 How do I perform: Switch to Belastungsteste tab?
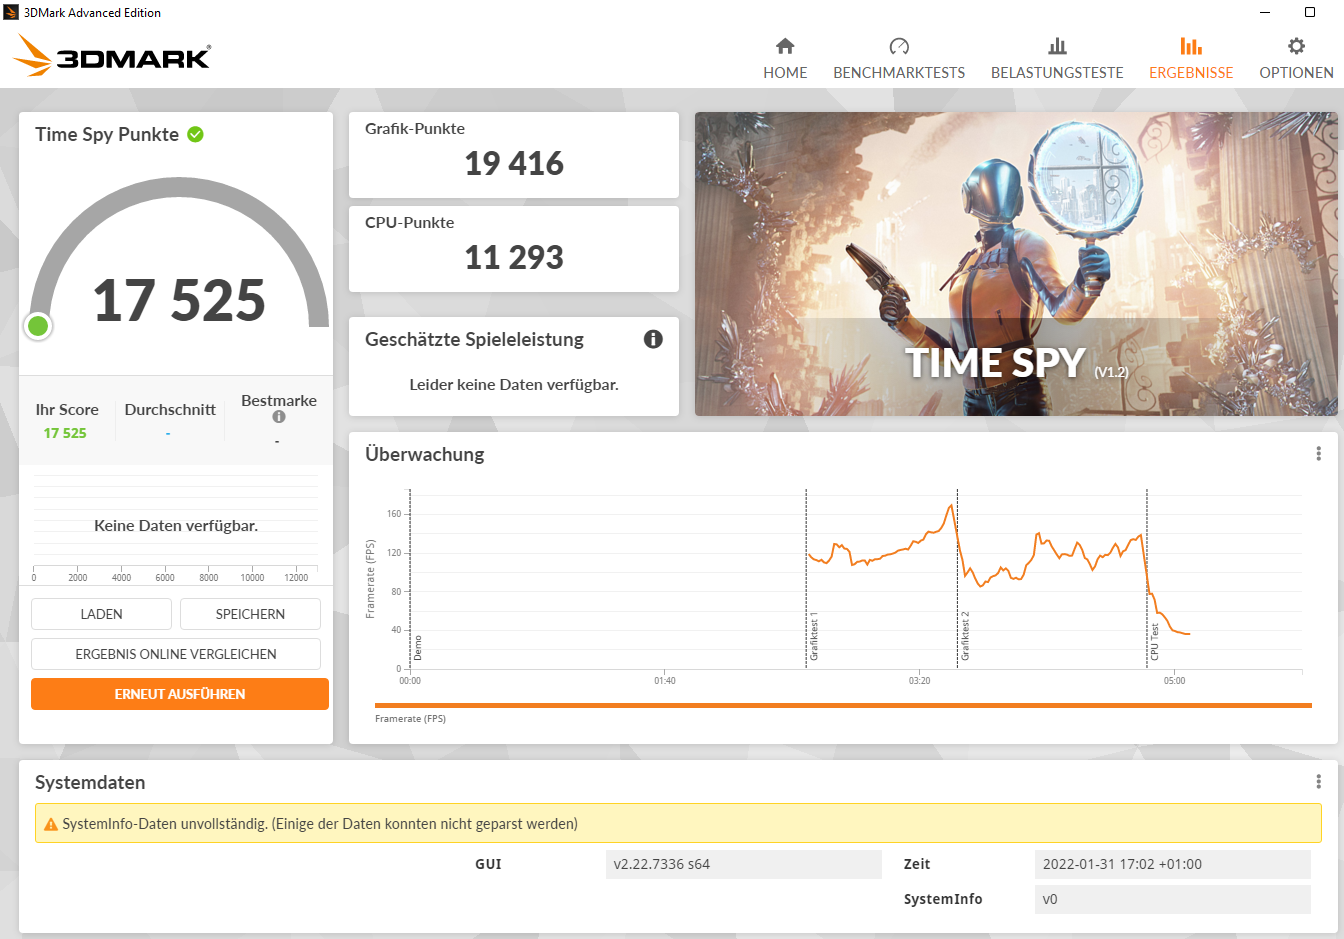tap(1057, 59)
